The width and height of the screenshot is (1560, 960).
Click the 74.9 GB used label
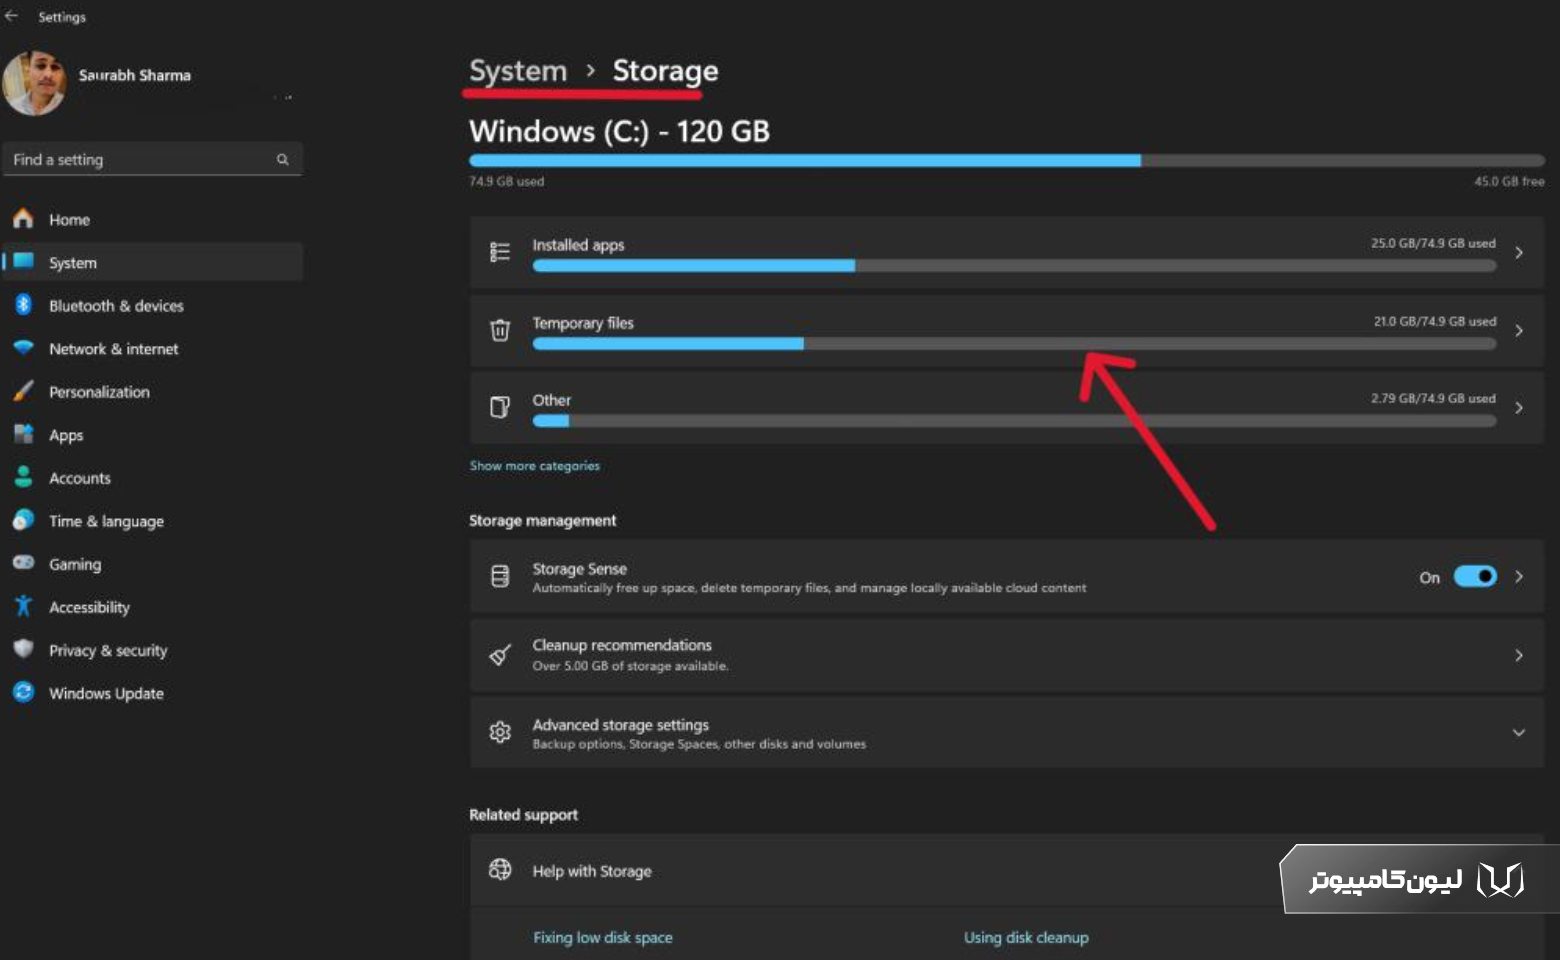click(x=506, y=181)
